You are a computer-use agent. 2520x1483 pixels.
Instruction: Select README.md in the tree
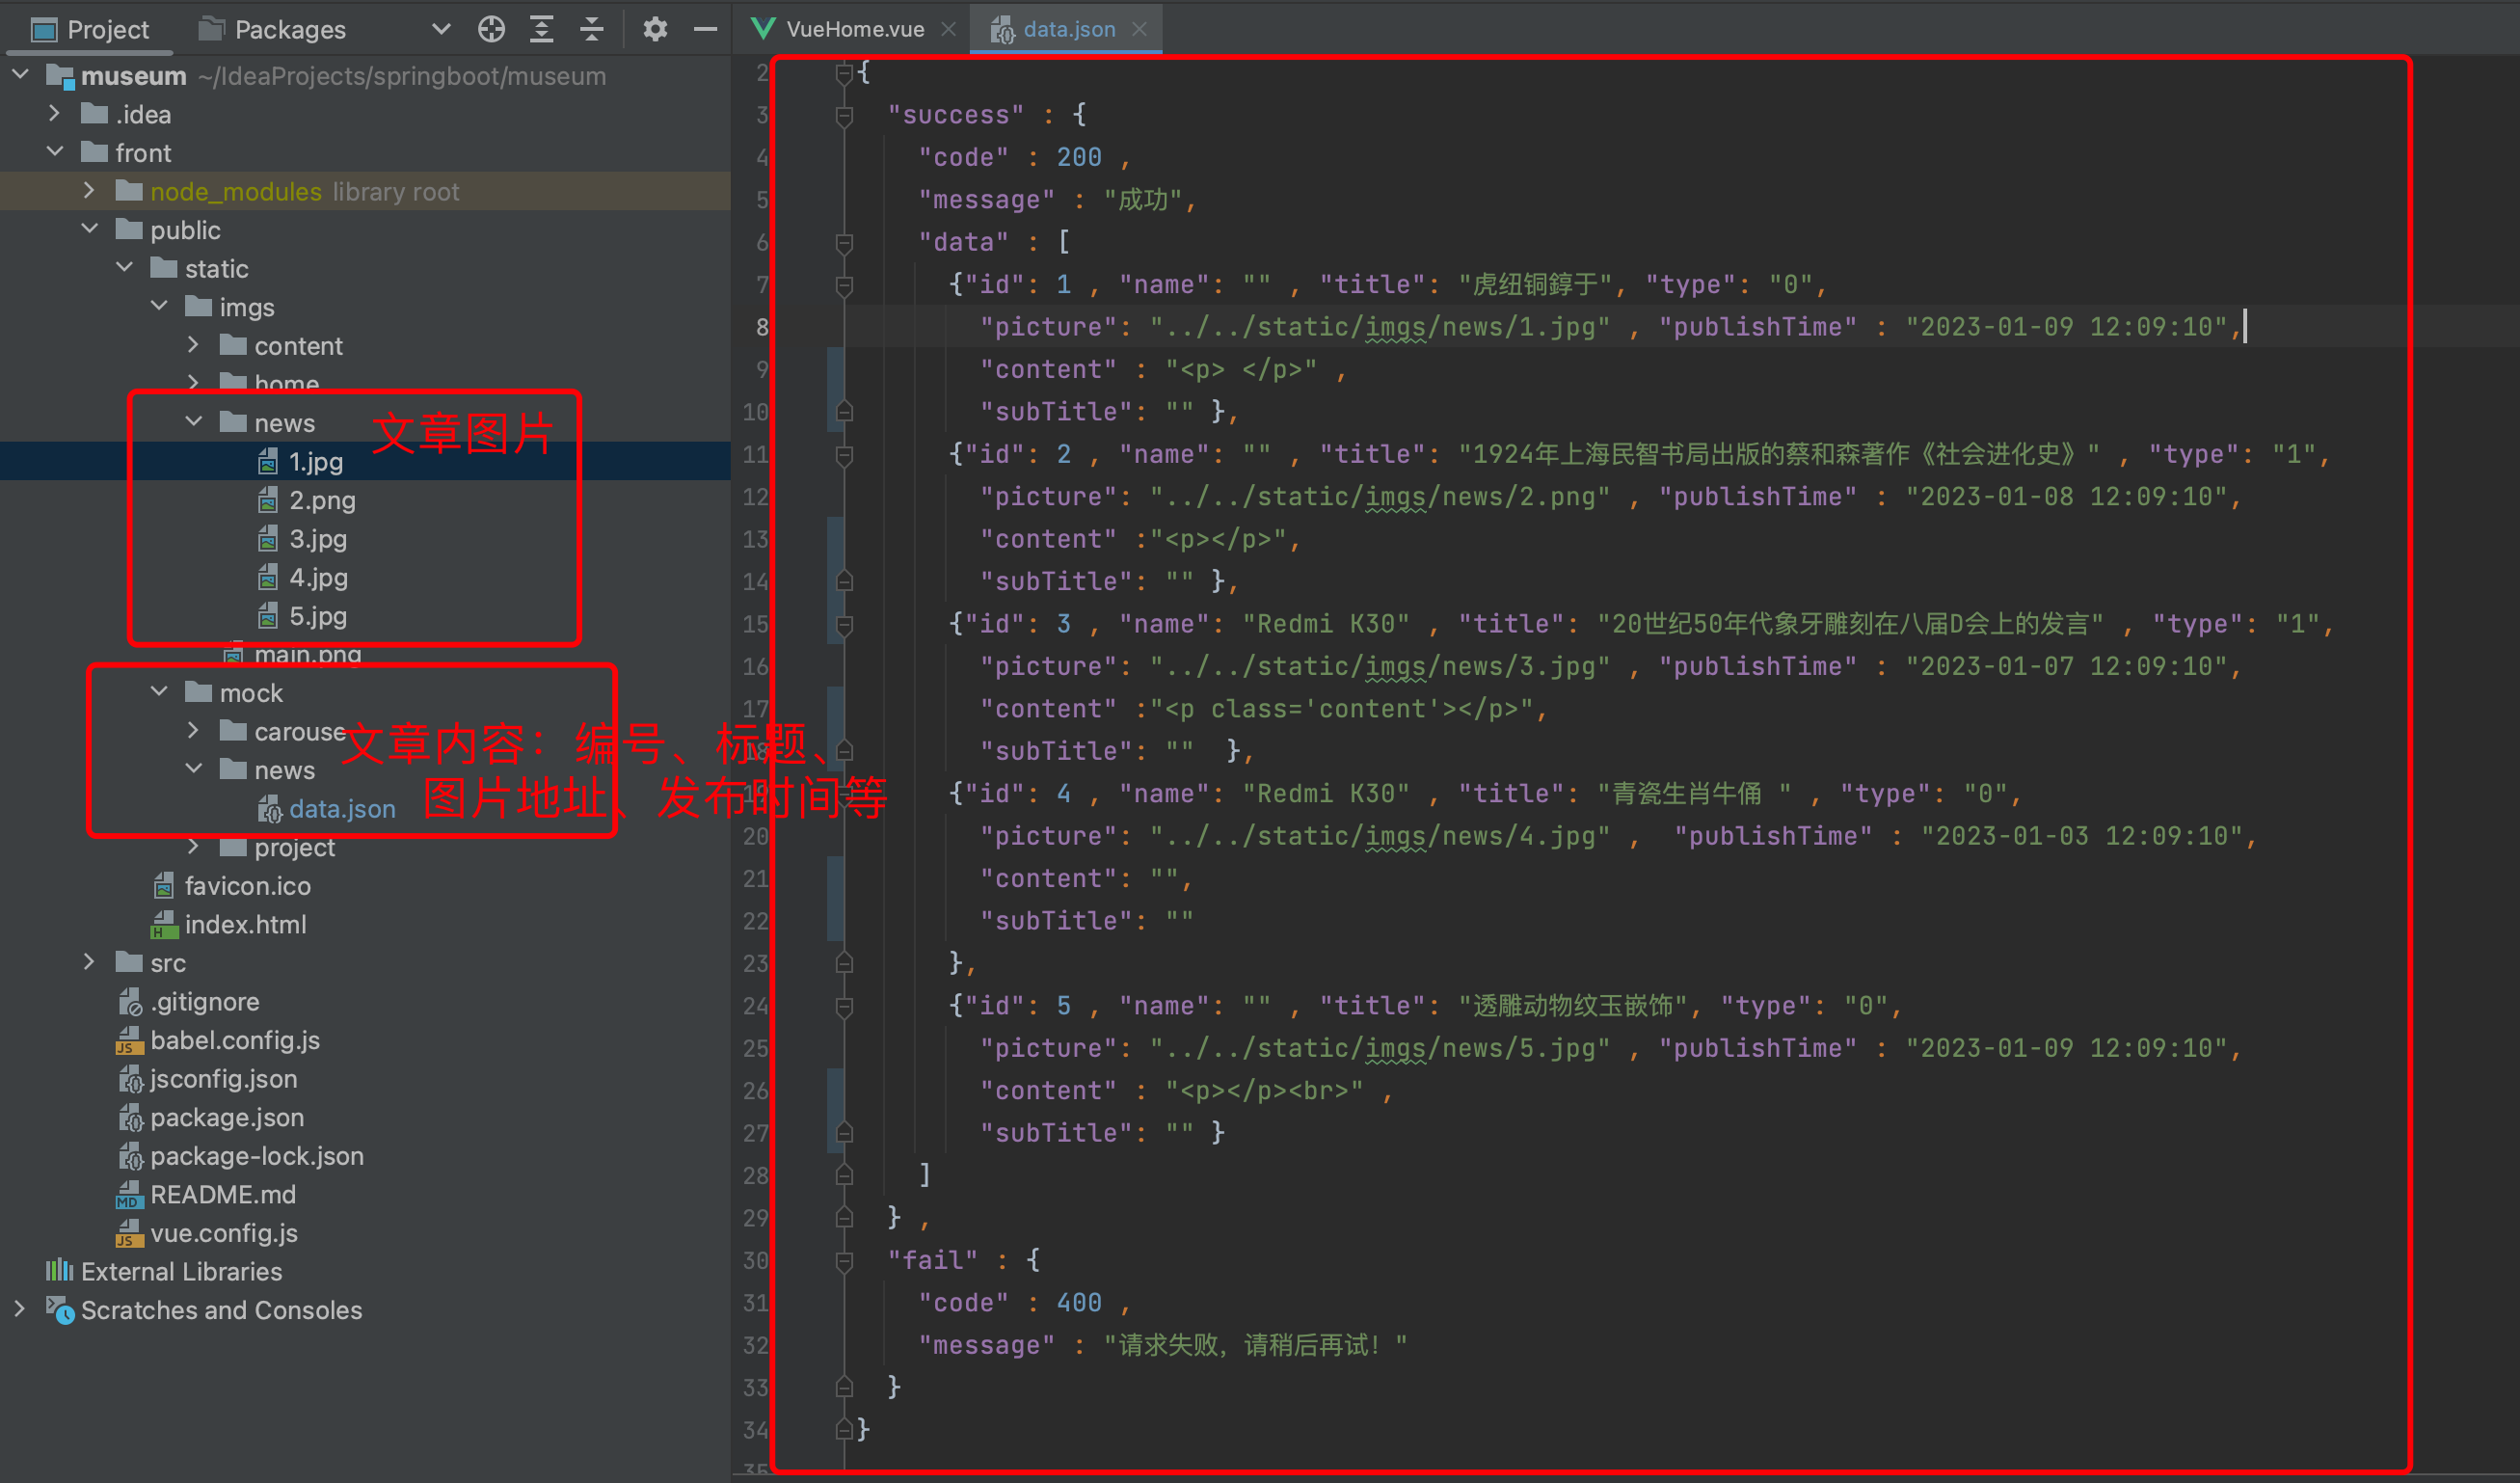tap(222, 1194)
